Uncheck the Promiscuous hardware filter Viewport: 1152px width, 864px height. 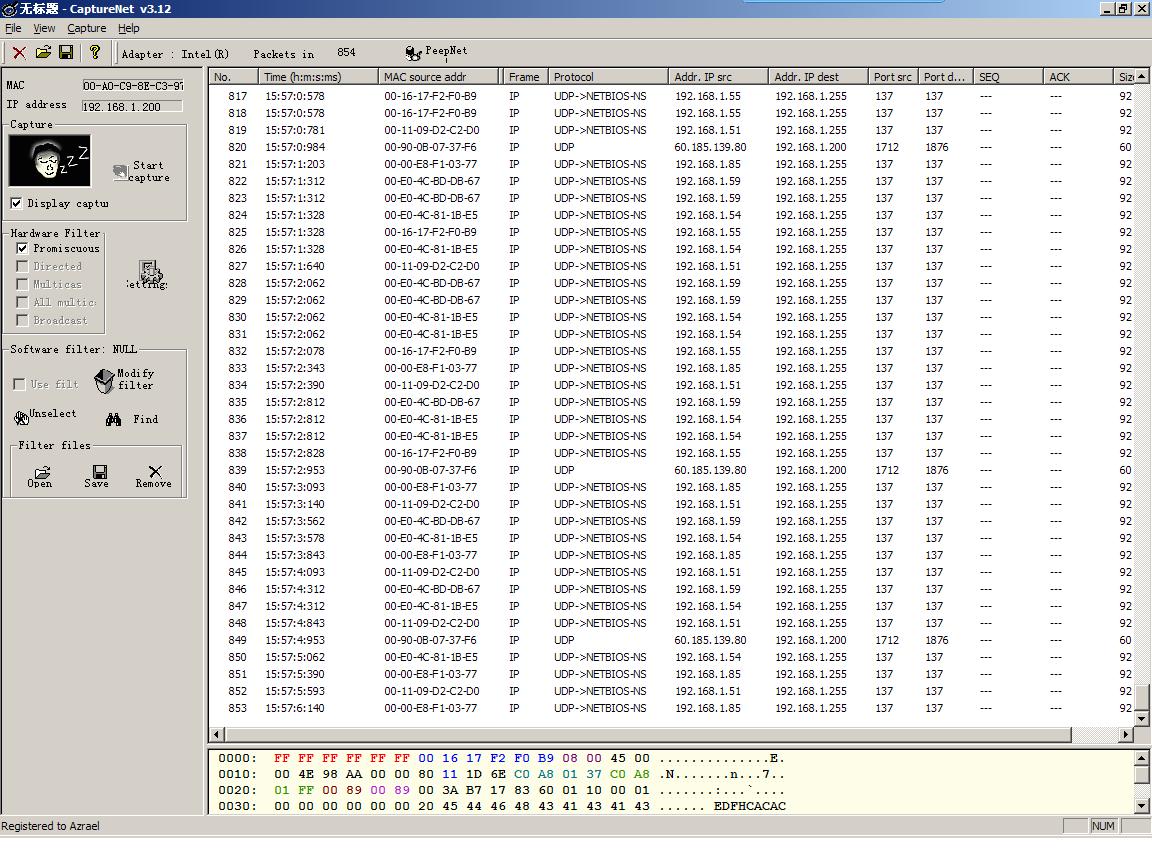[22, 248]
